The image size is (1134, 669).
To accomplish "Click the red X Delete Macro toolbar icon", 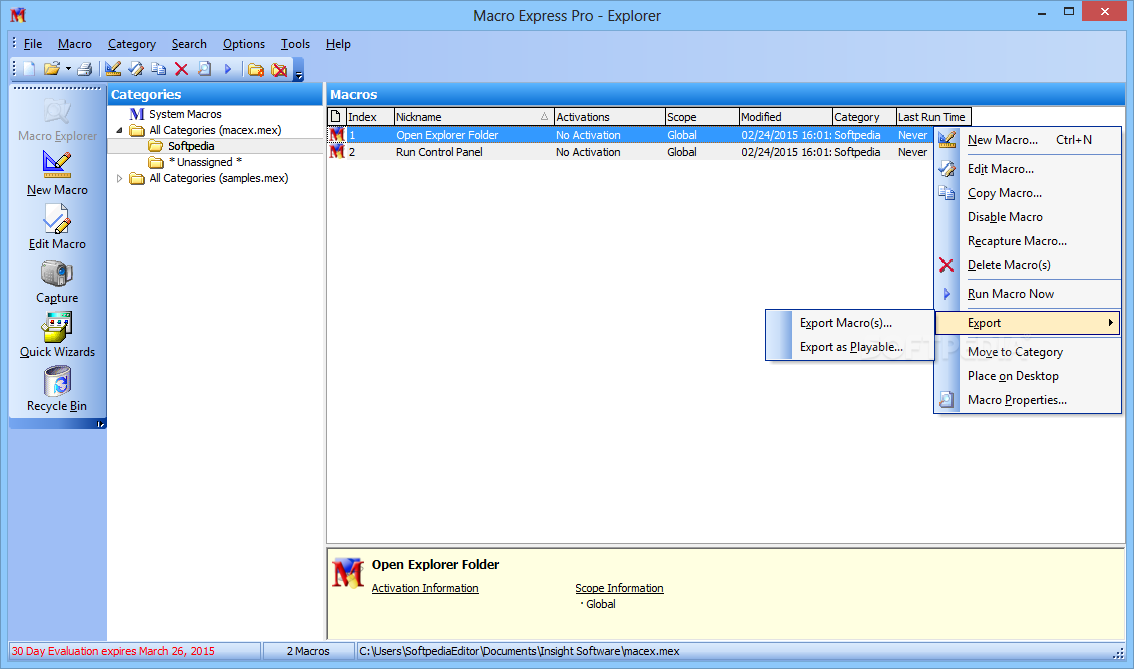I will [182, 69].
